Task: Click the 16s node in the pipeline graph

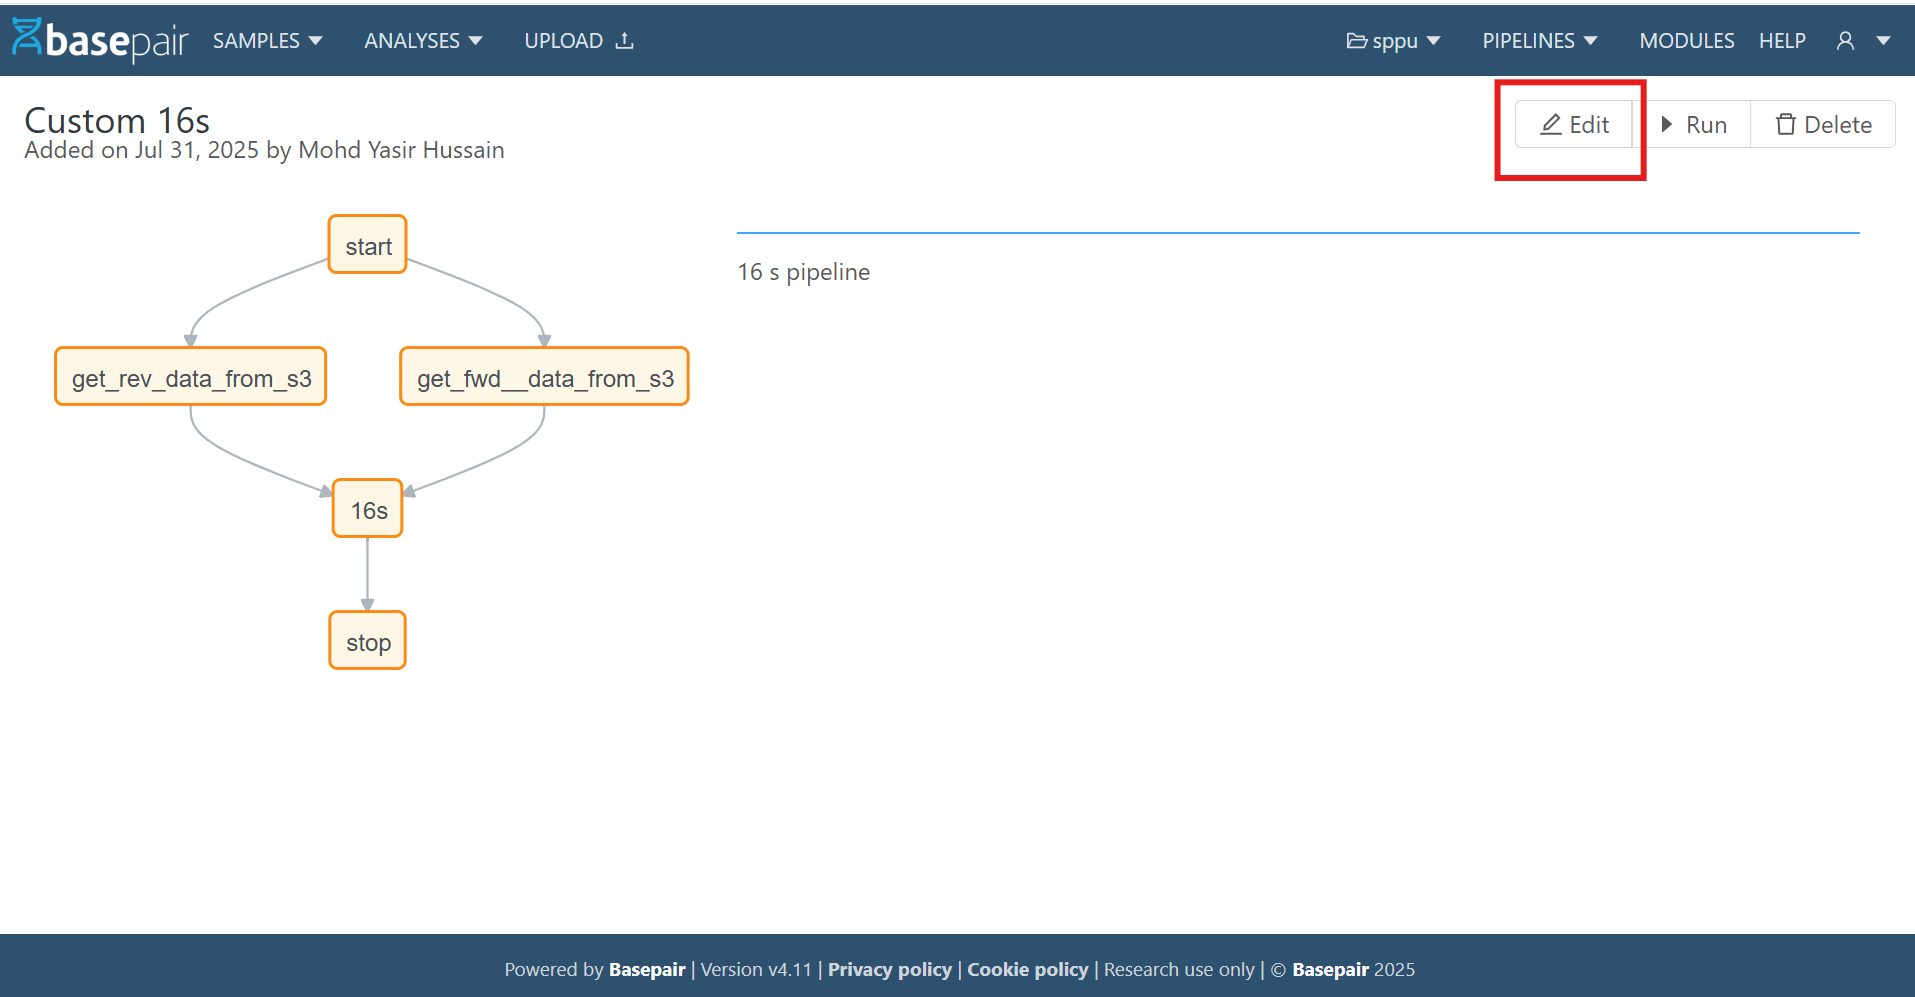Action: [367, 509]
